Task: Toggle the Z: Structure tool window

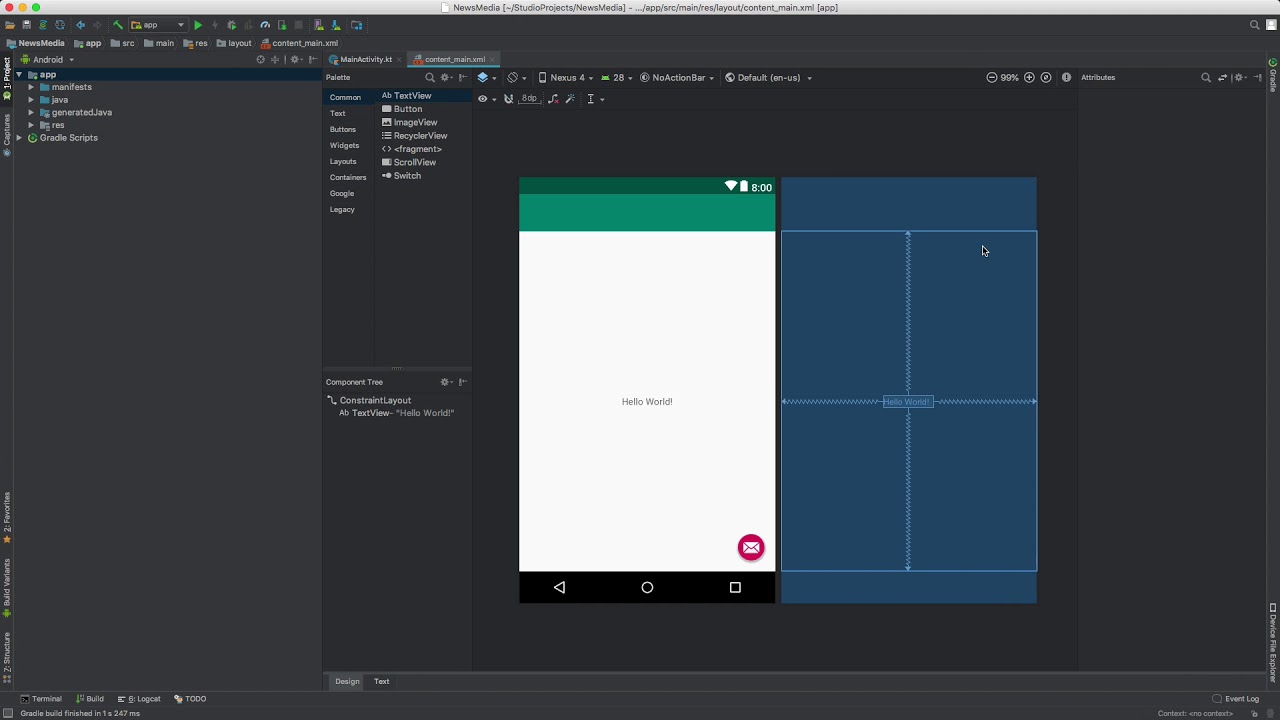Action: coord(6,657)
